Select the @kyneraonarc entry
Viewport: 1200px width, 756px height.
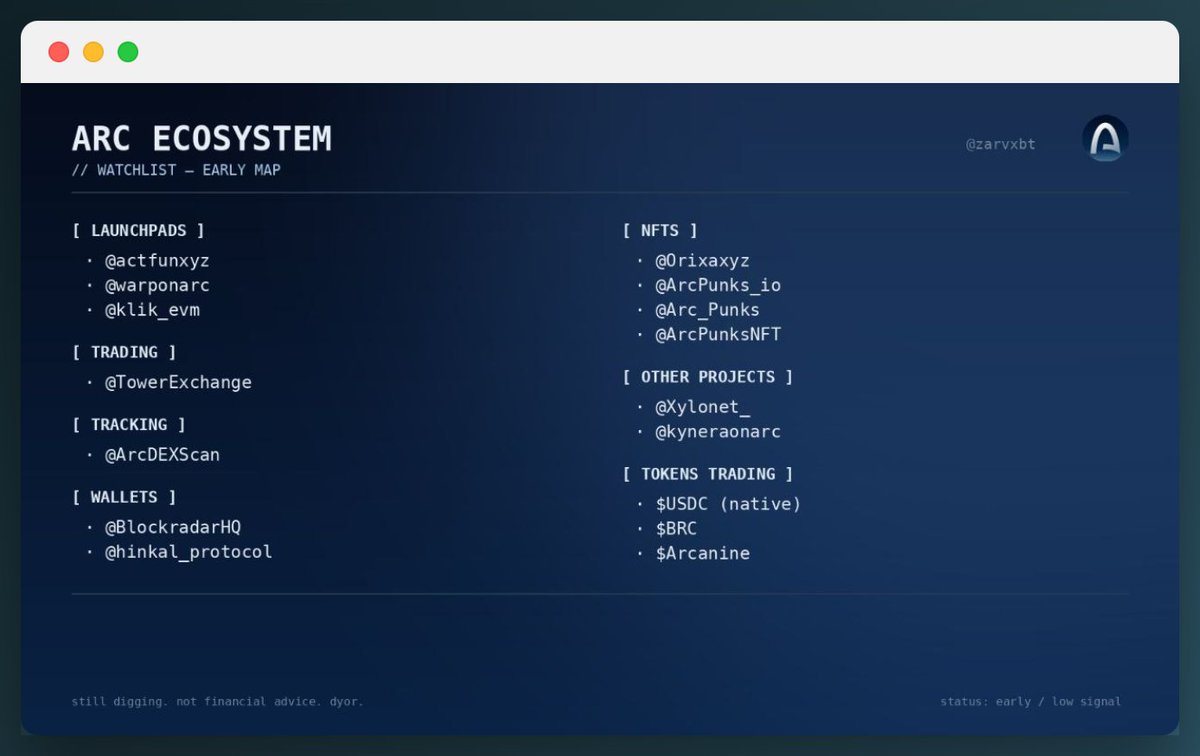point(718,432)
